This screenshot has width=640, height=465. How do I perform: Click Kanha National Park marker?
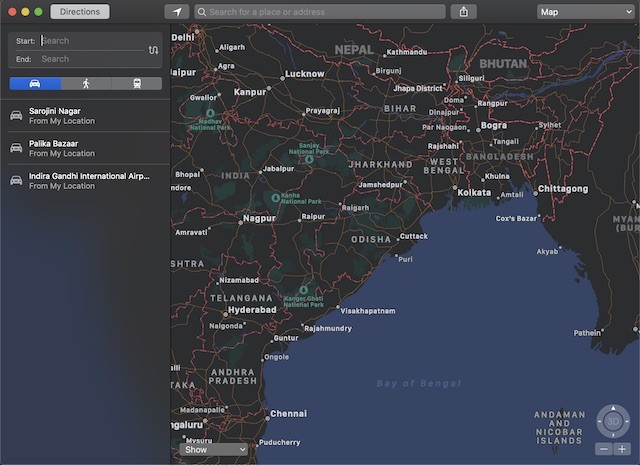[276, 198]
